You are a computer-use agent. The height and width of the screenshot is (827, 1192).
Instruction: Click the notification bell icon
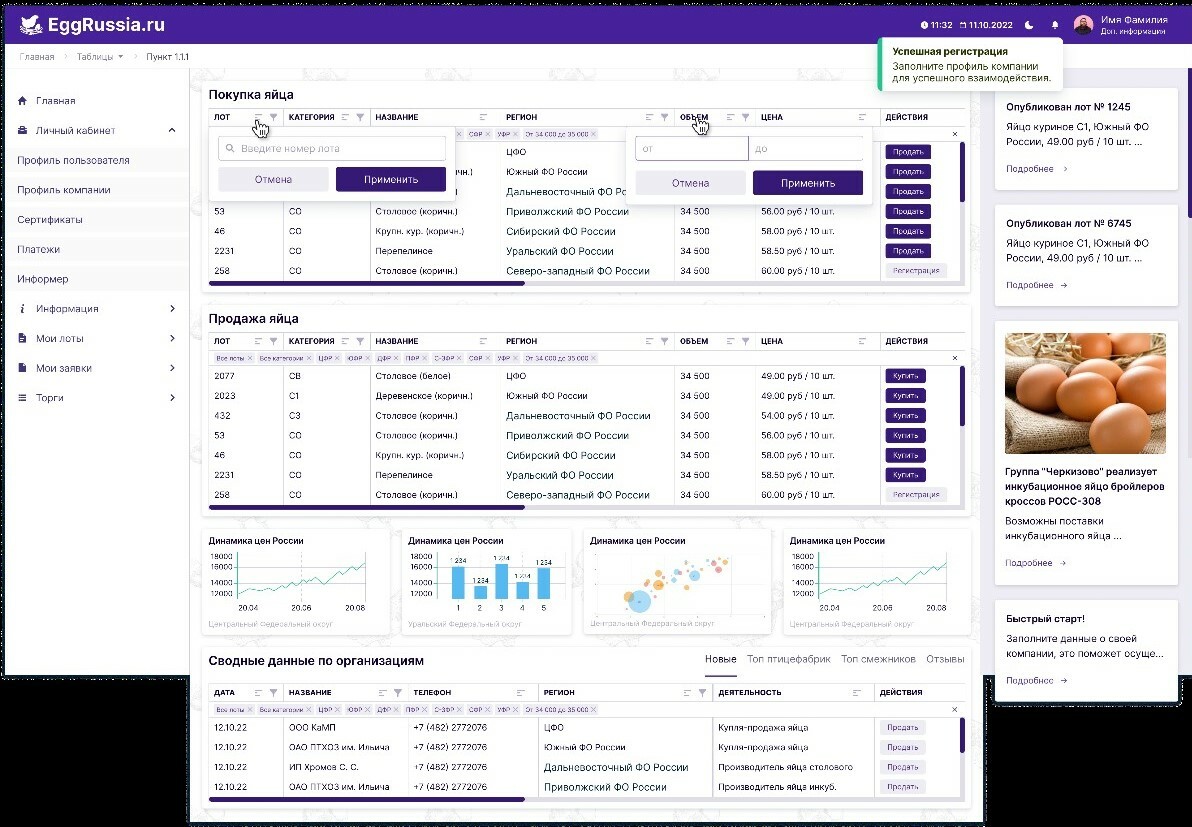(1054, 25)
